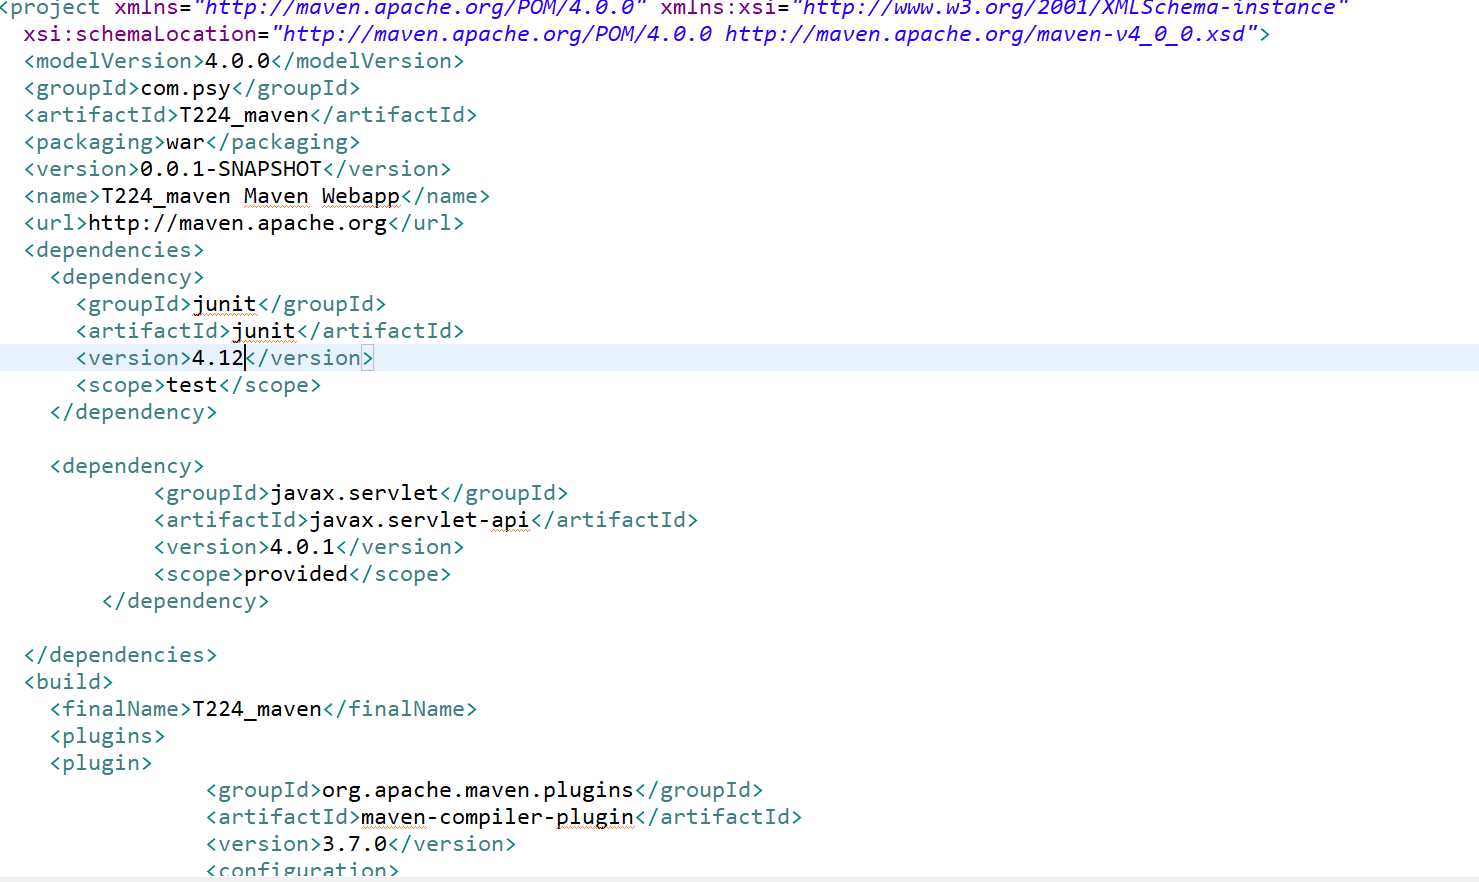Click the javax.servlet groupId value
The width and height of the screenshot is (1479, 882).
click(x=355, y=493)
